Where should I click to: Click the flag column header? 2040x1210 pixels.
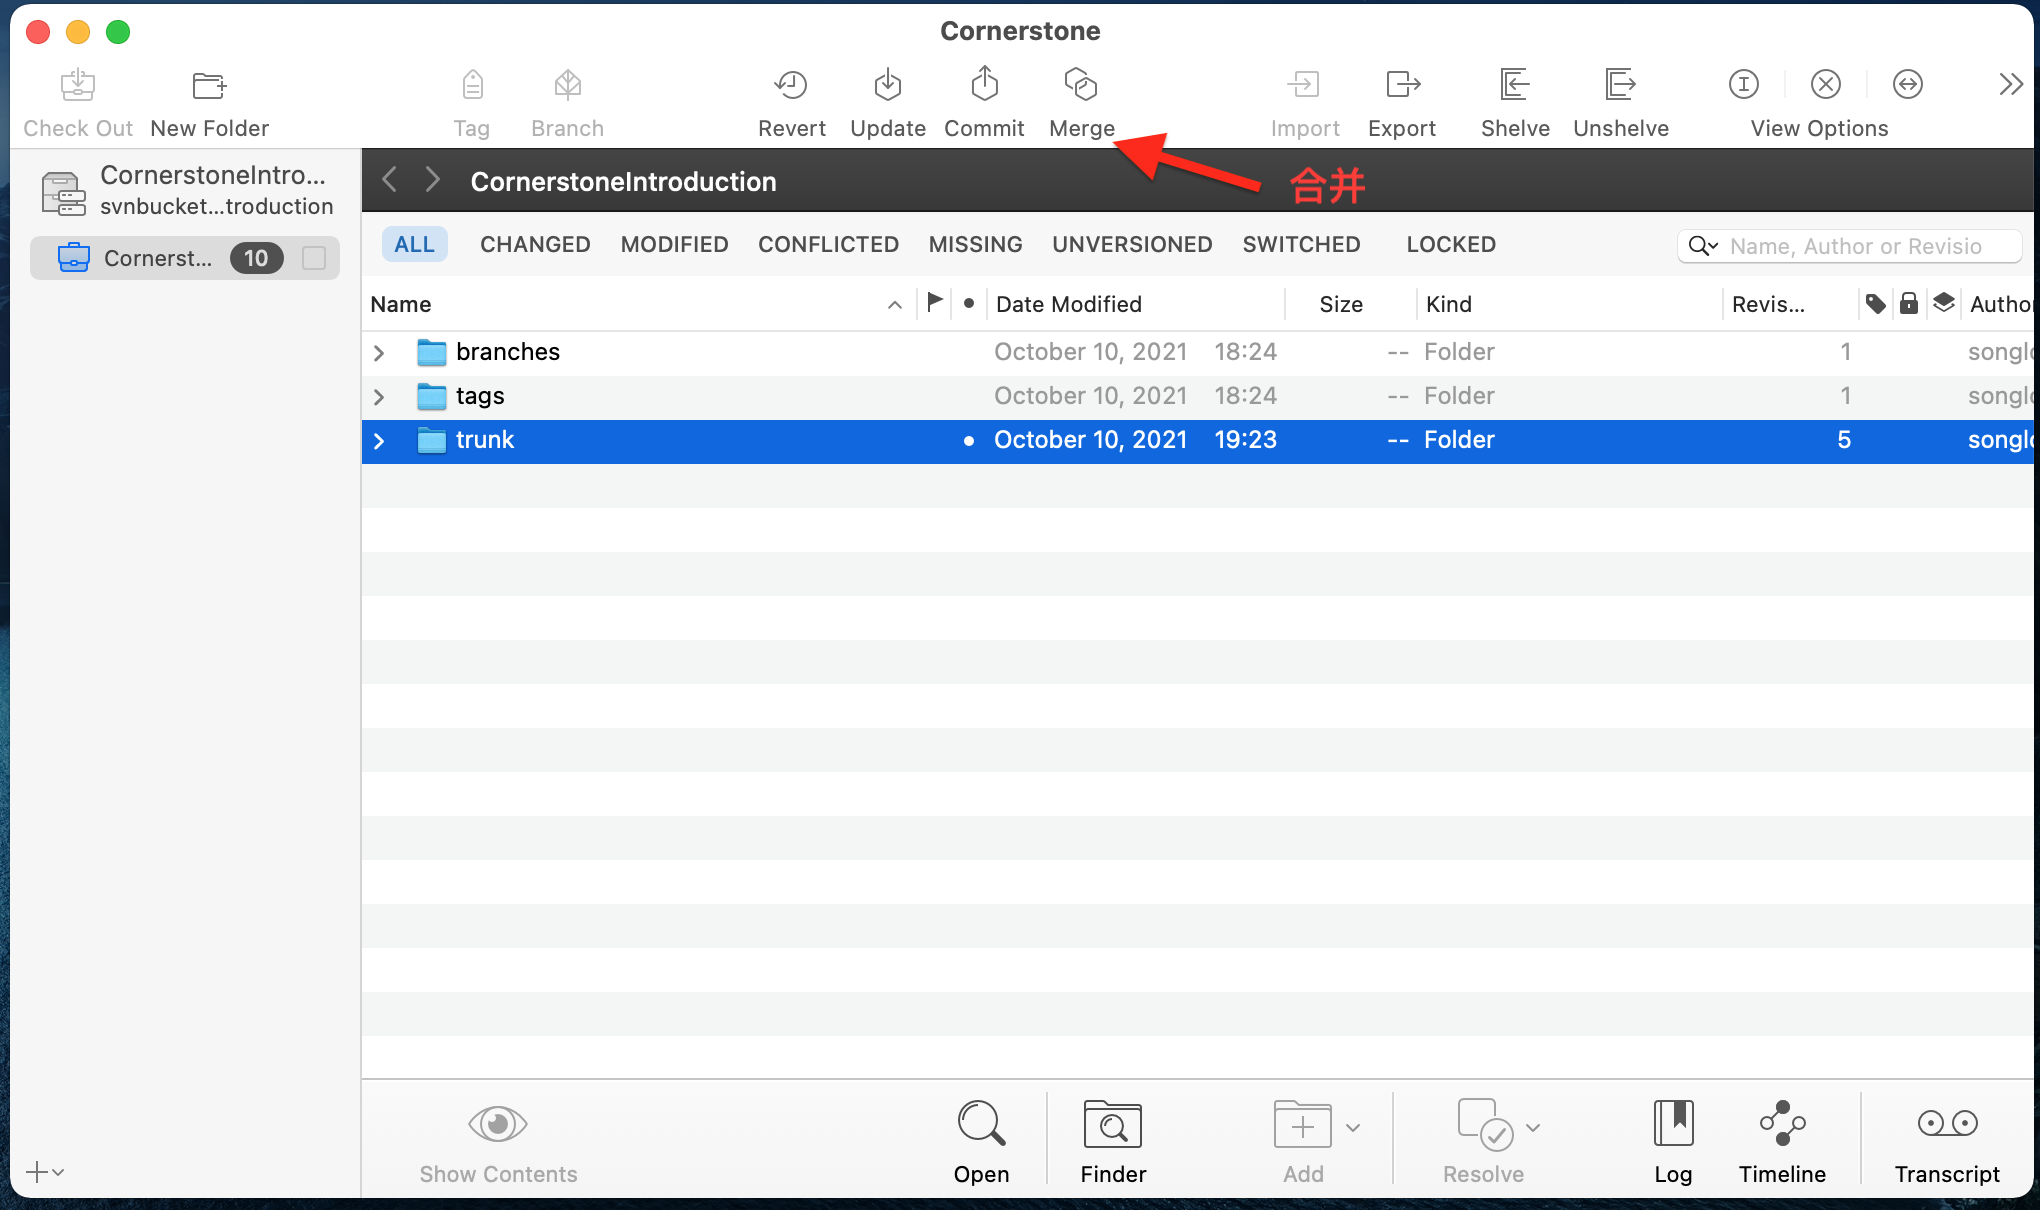coord(935,302)
